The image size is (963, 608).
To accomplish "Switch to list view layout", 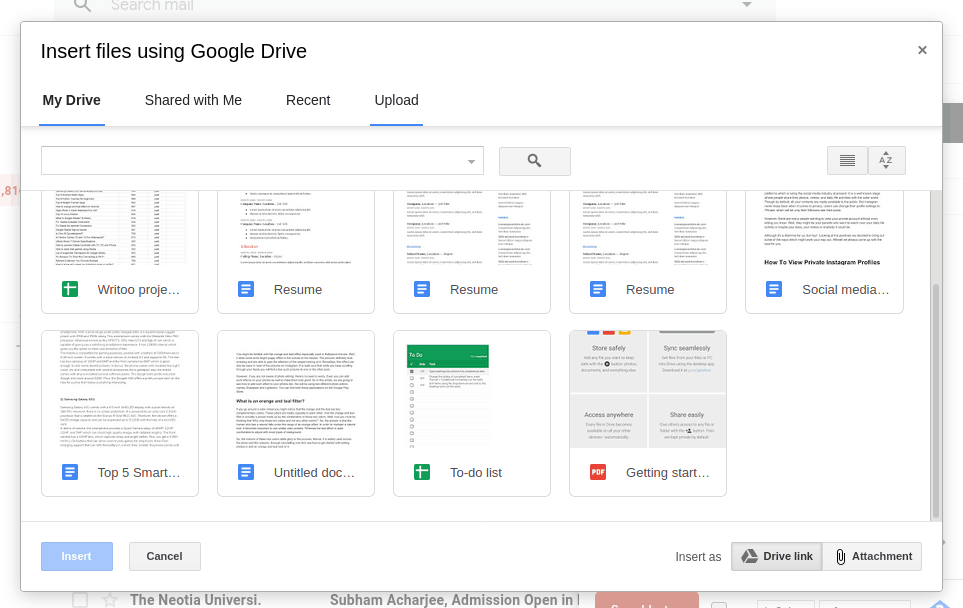I will [x=847, y=160].
